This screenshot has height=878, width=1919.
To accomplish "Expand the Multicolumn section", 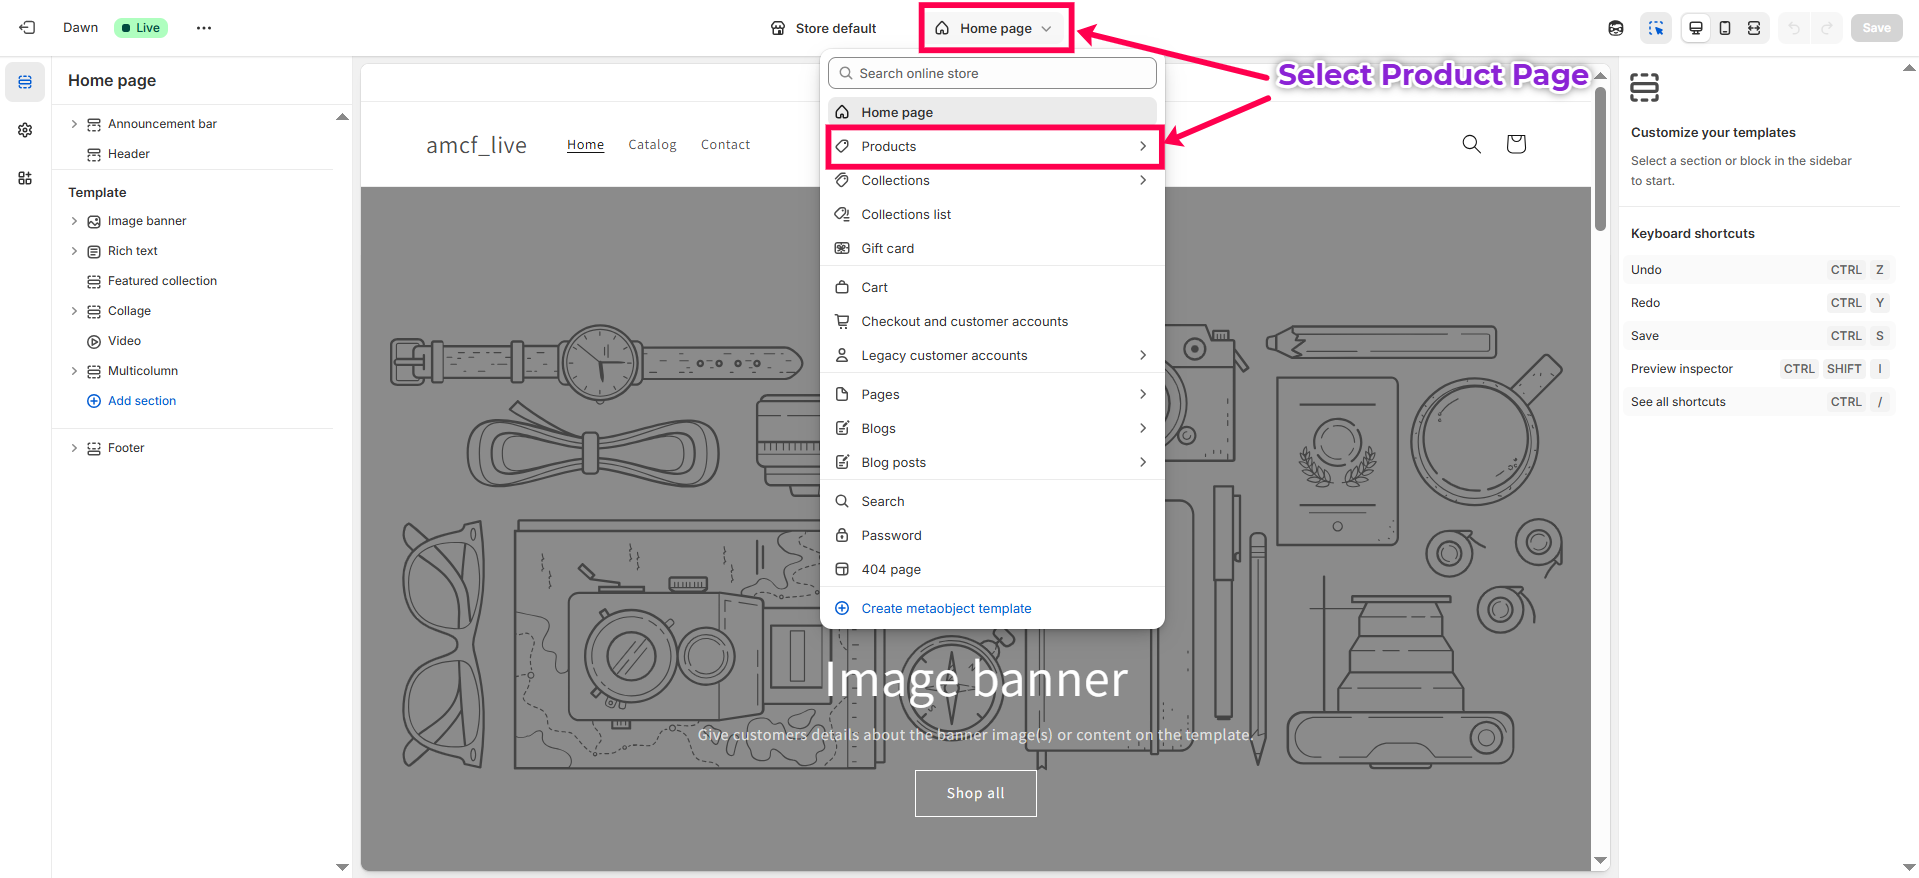I will click(74, 371).
